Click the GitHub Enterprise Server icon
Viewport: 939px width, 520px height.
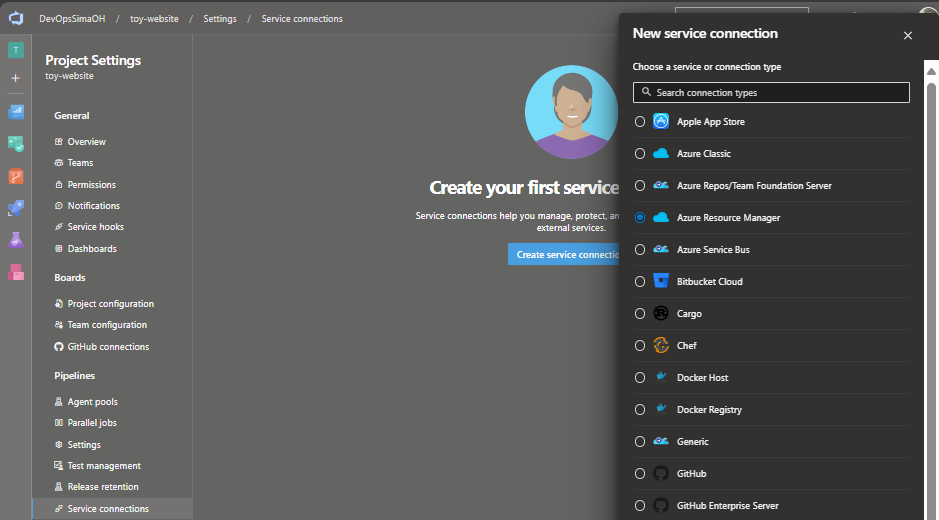[661, 506]
